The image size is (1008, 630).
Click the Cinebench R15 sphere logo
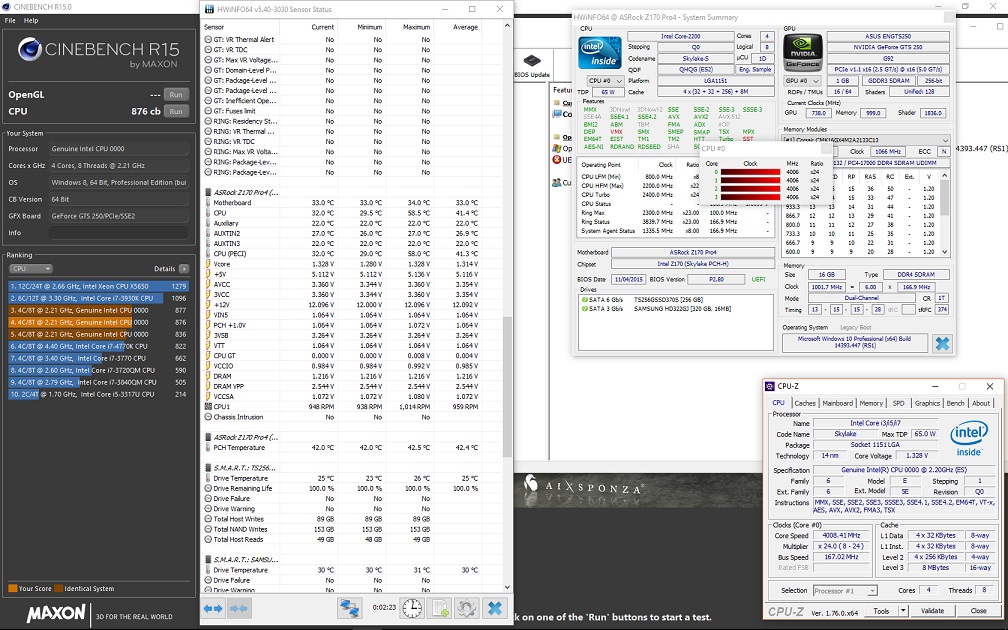[30, 50]
